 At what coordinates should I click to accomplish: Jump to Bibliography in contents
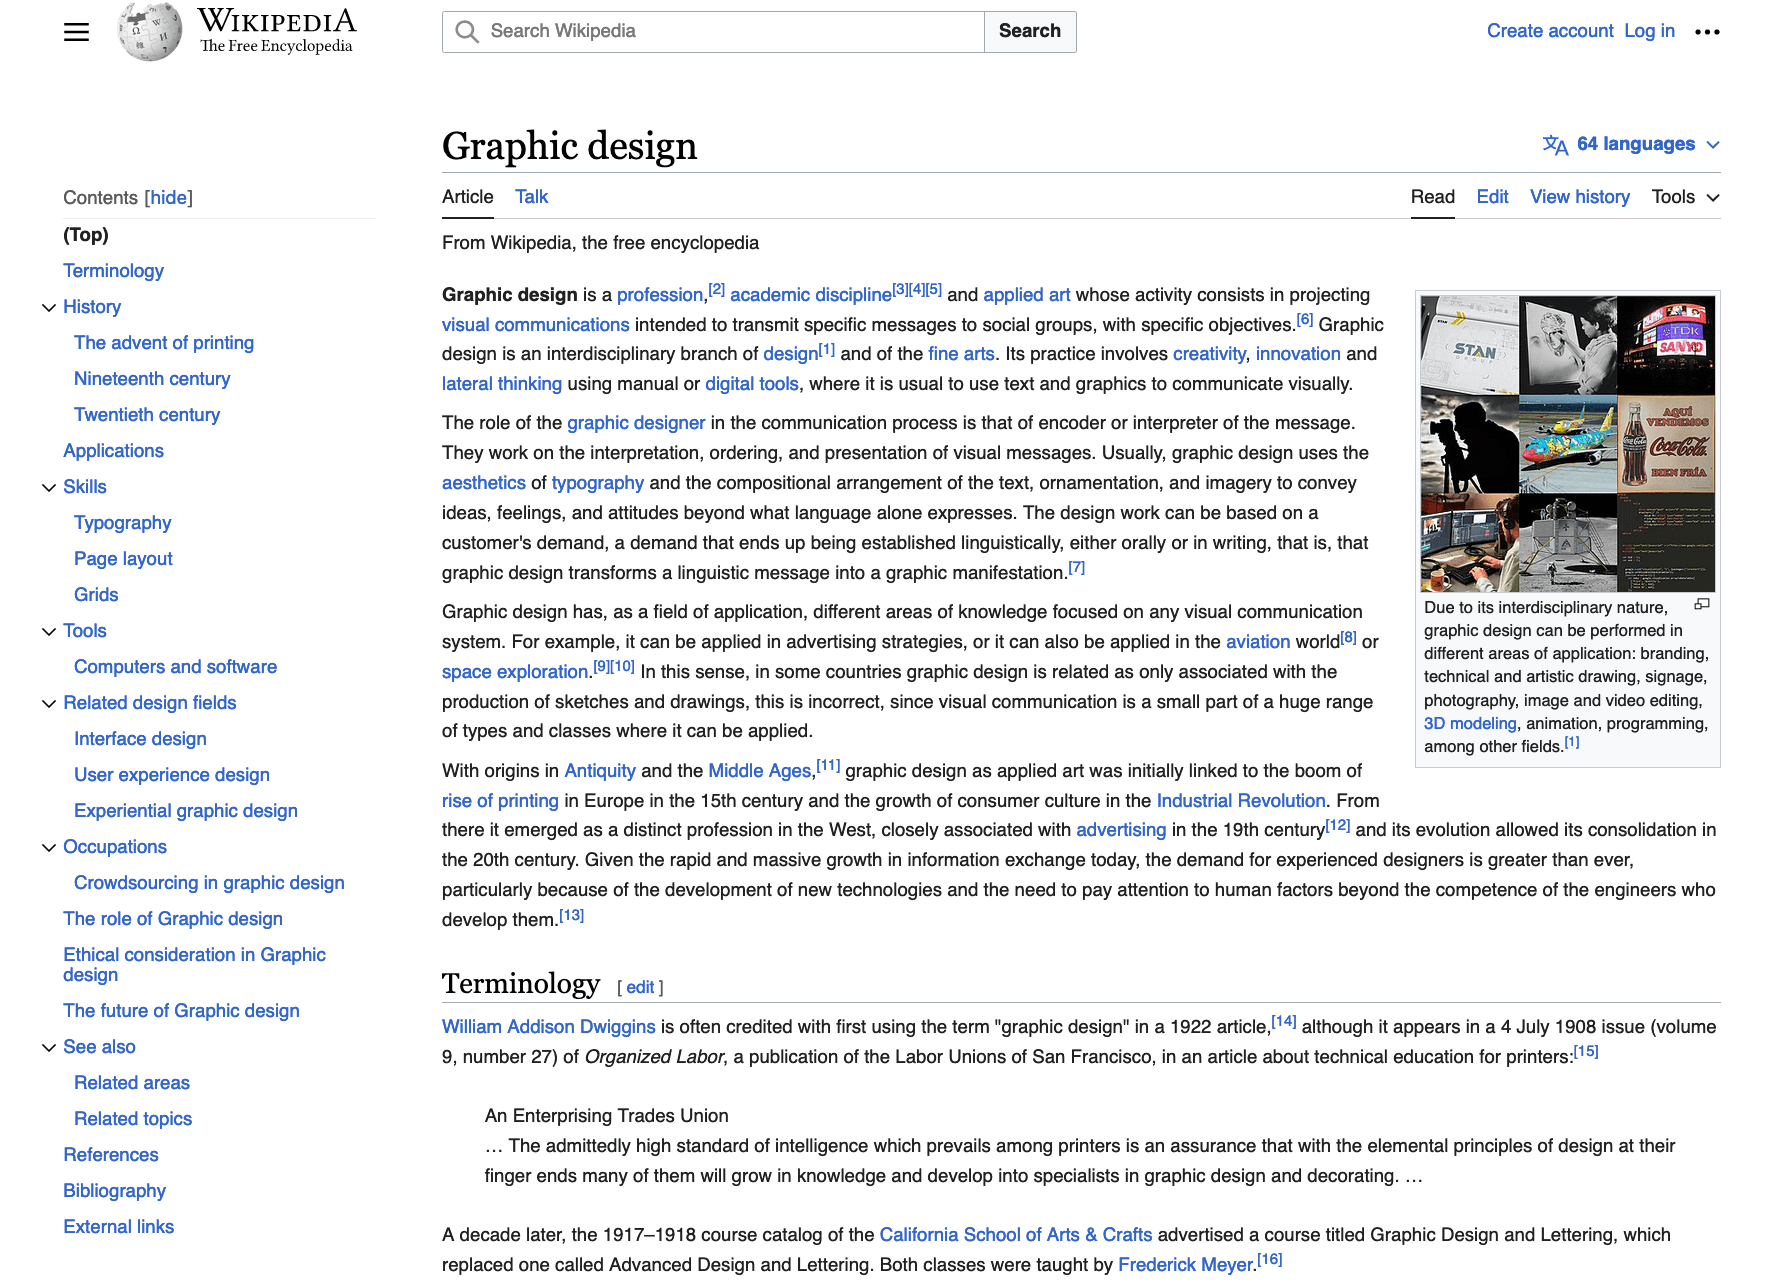tap(114, 1191)
